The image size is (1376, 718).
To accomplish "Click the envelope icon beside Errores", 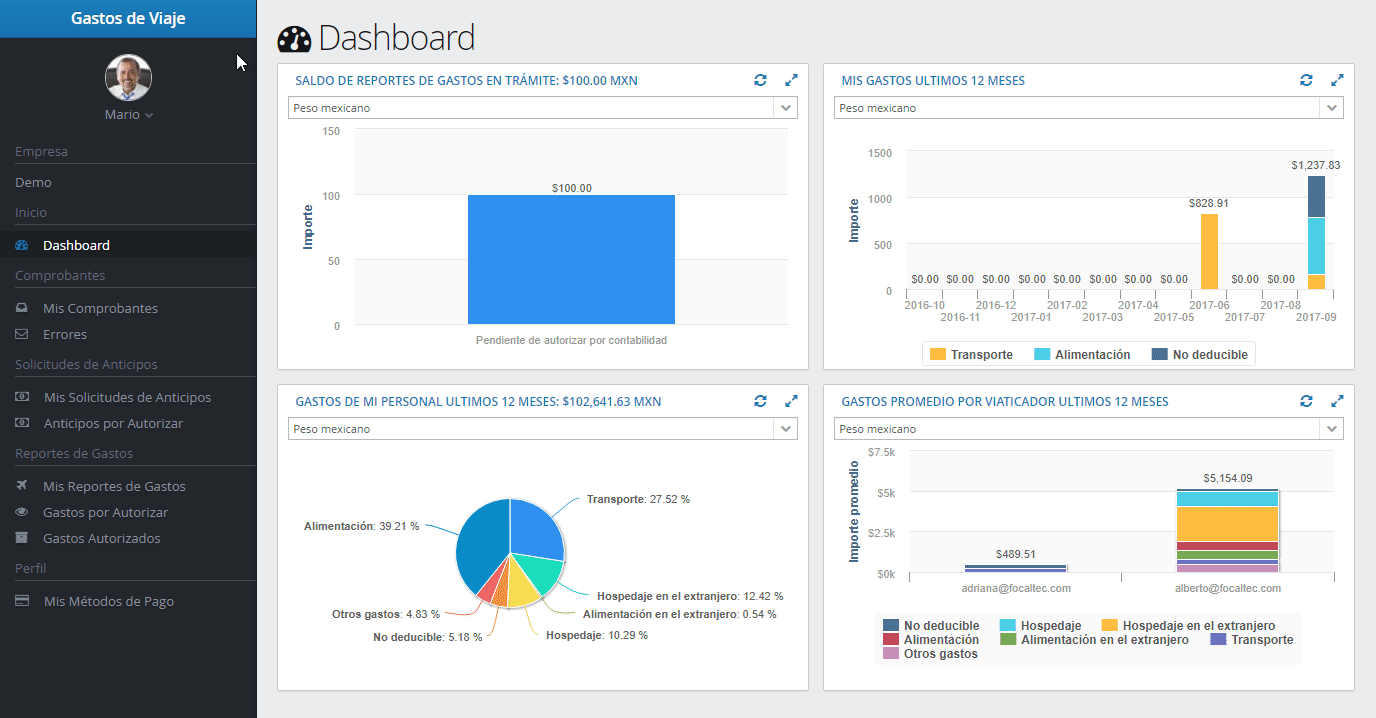I will click(x=22, y=334).
